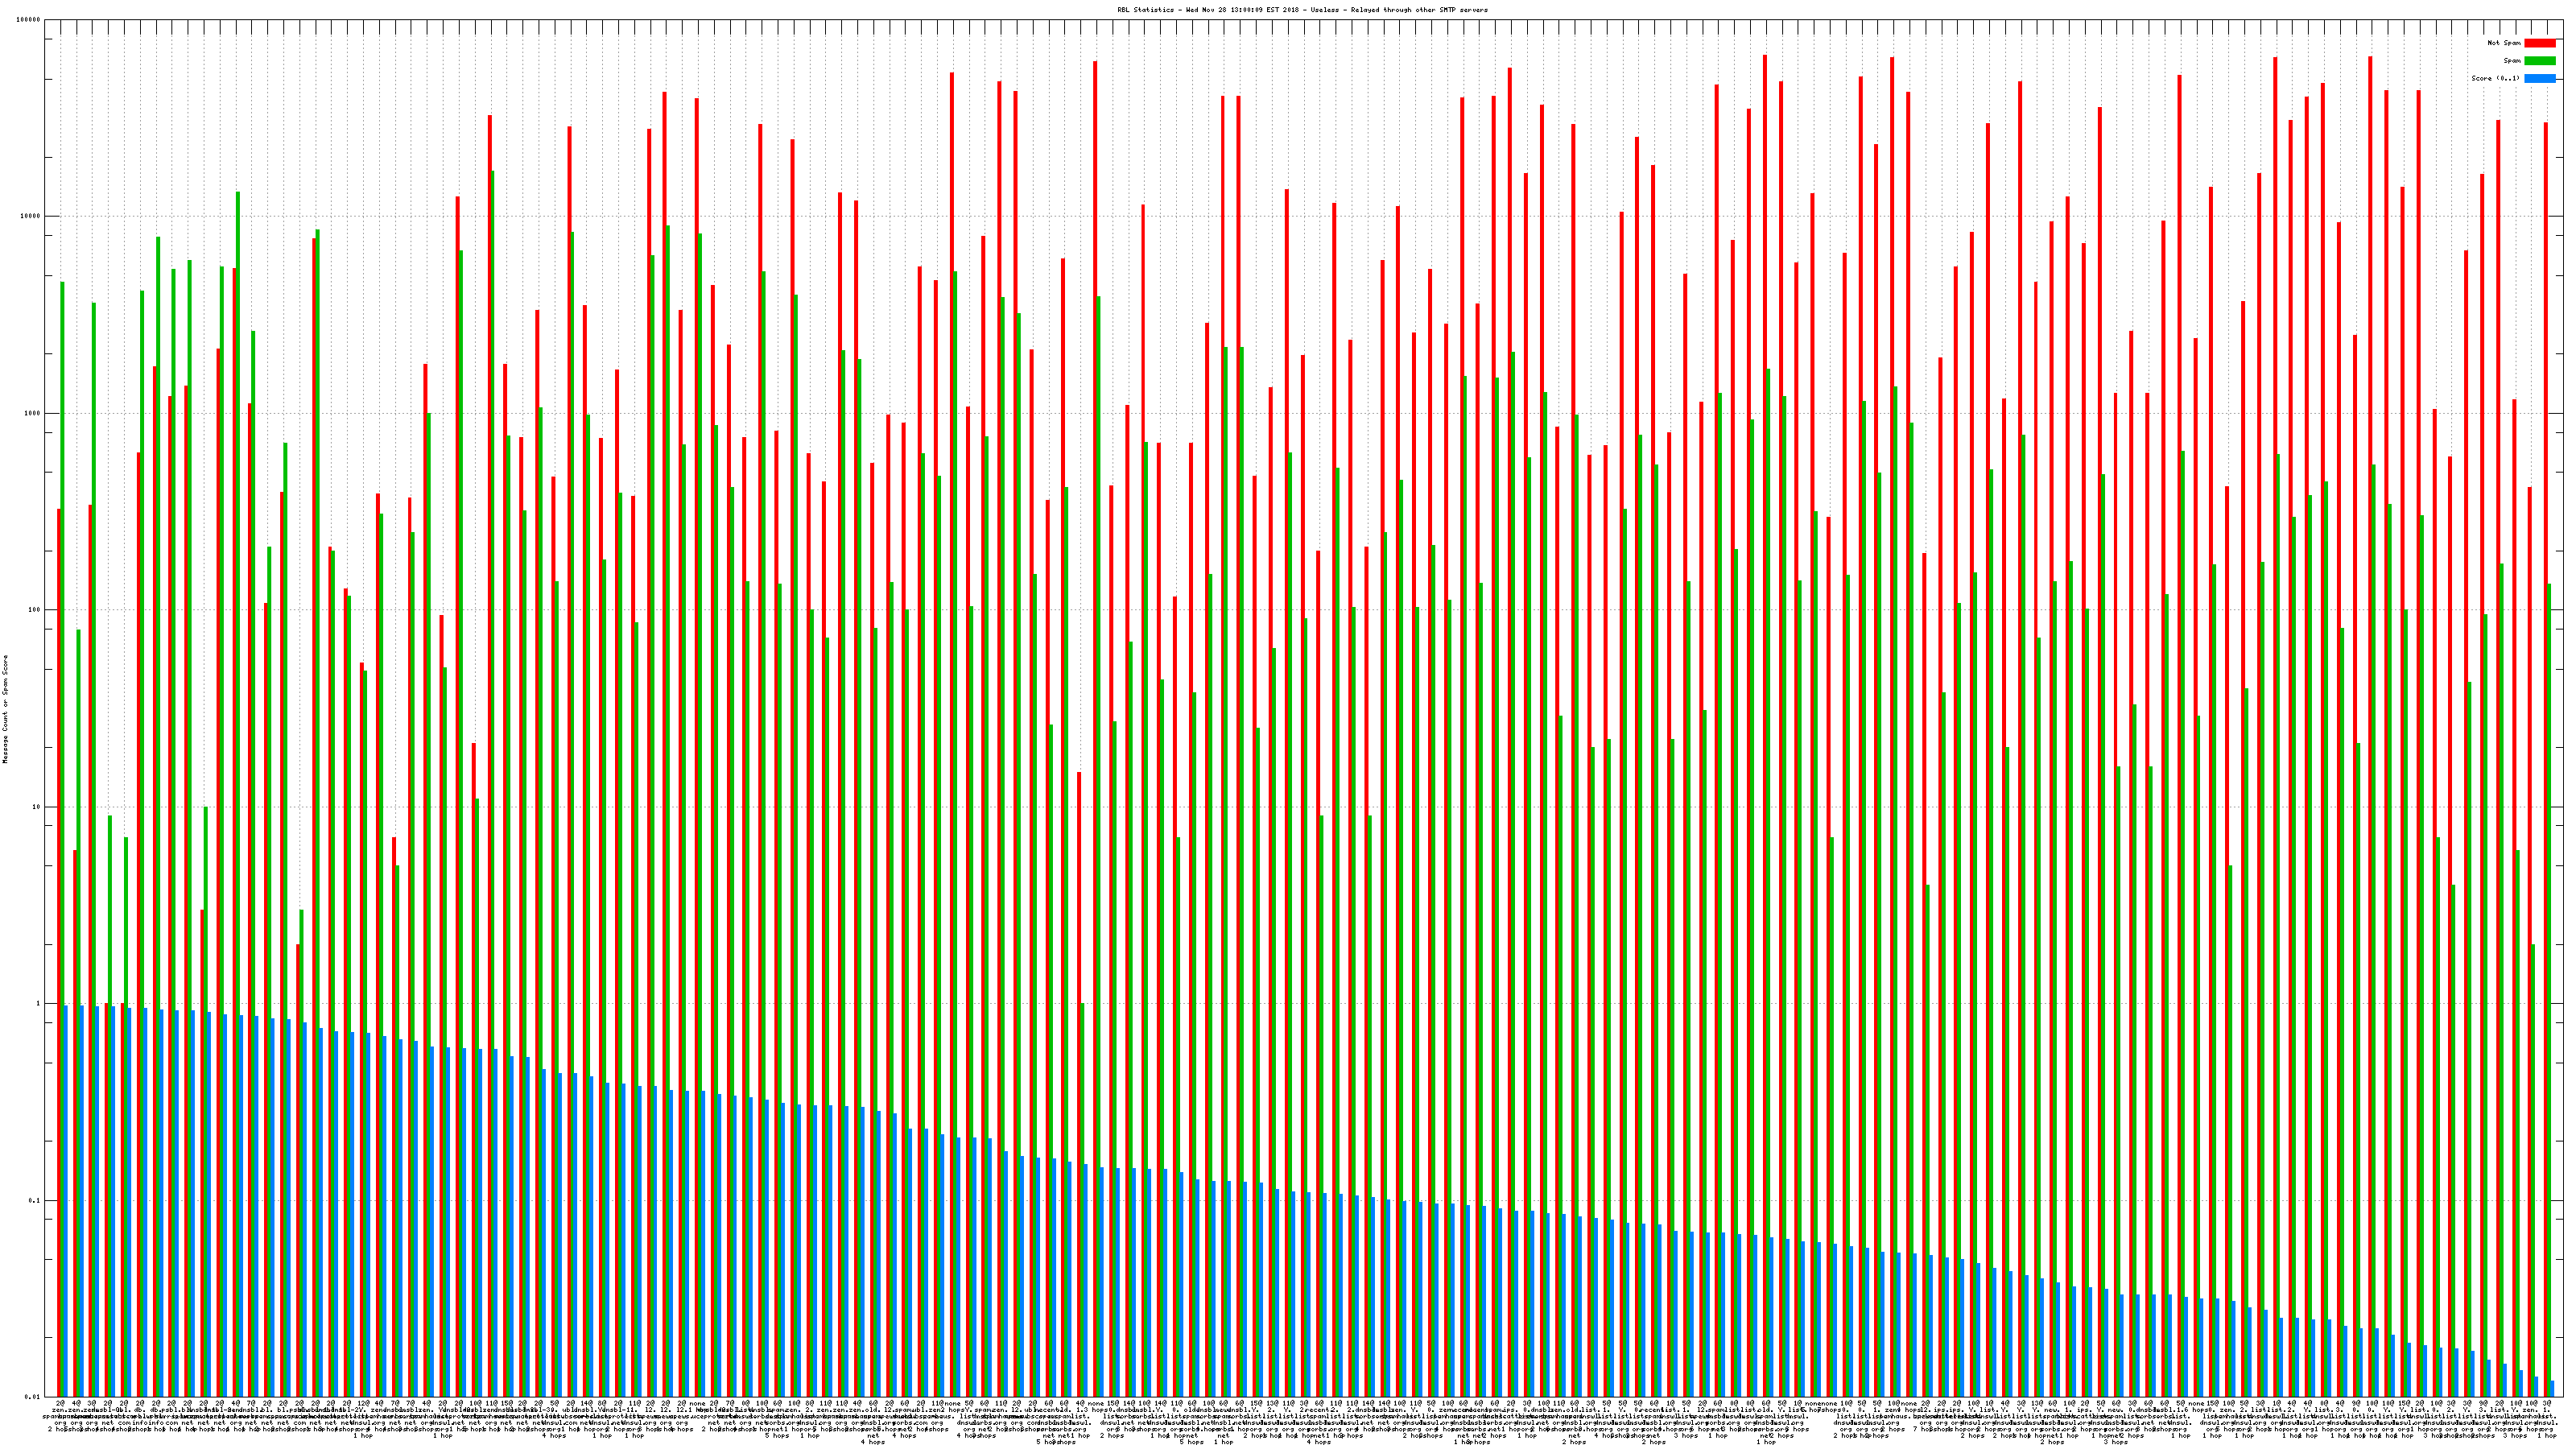Image resolution: width=2576 pixels, height=1449 pixels.
Task: Select the "Score (0..1)" legend label
Action: (x=2495, y=78)
